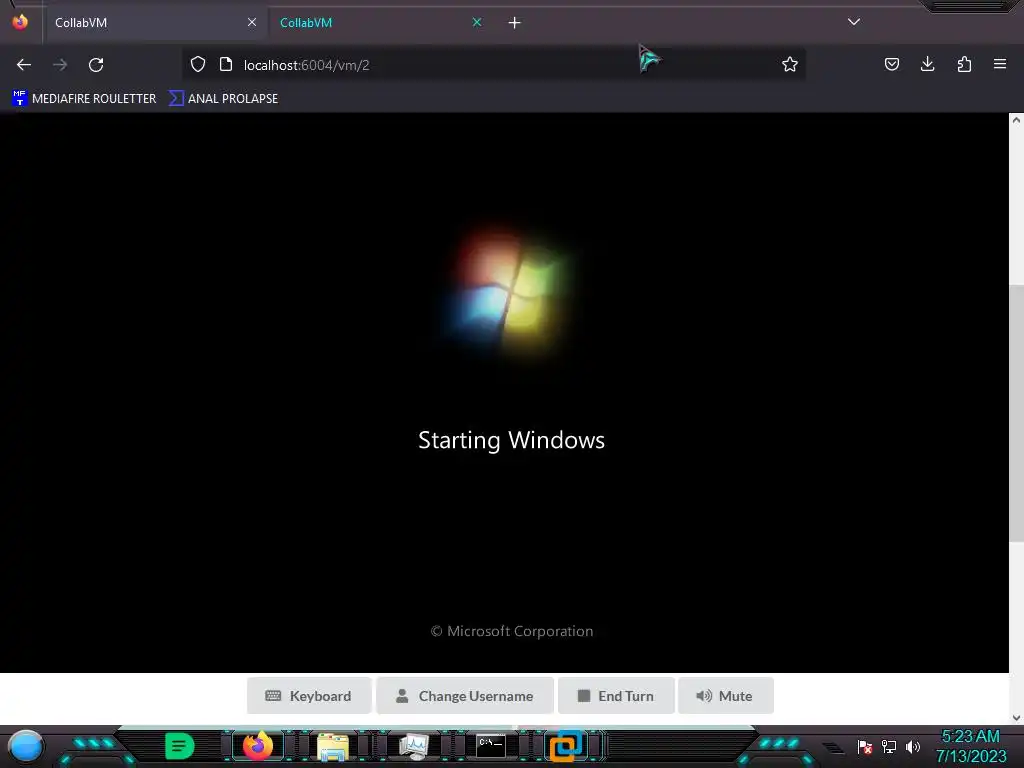Close the first CollabVM tab
Screen dimensions: 1024x768
point(252,22)
